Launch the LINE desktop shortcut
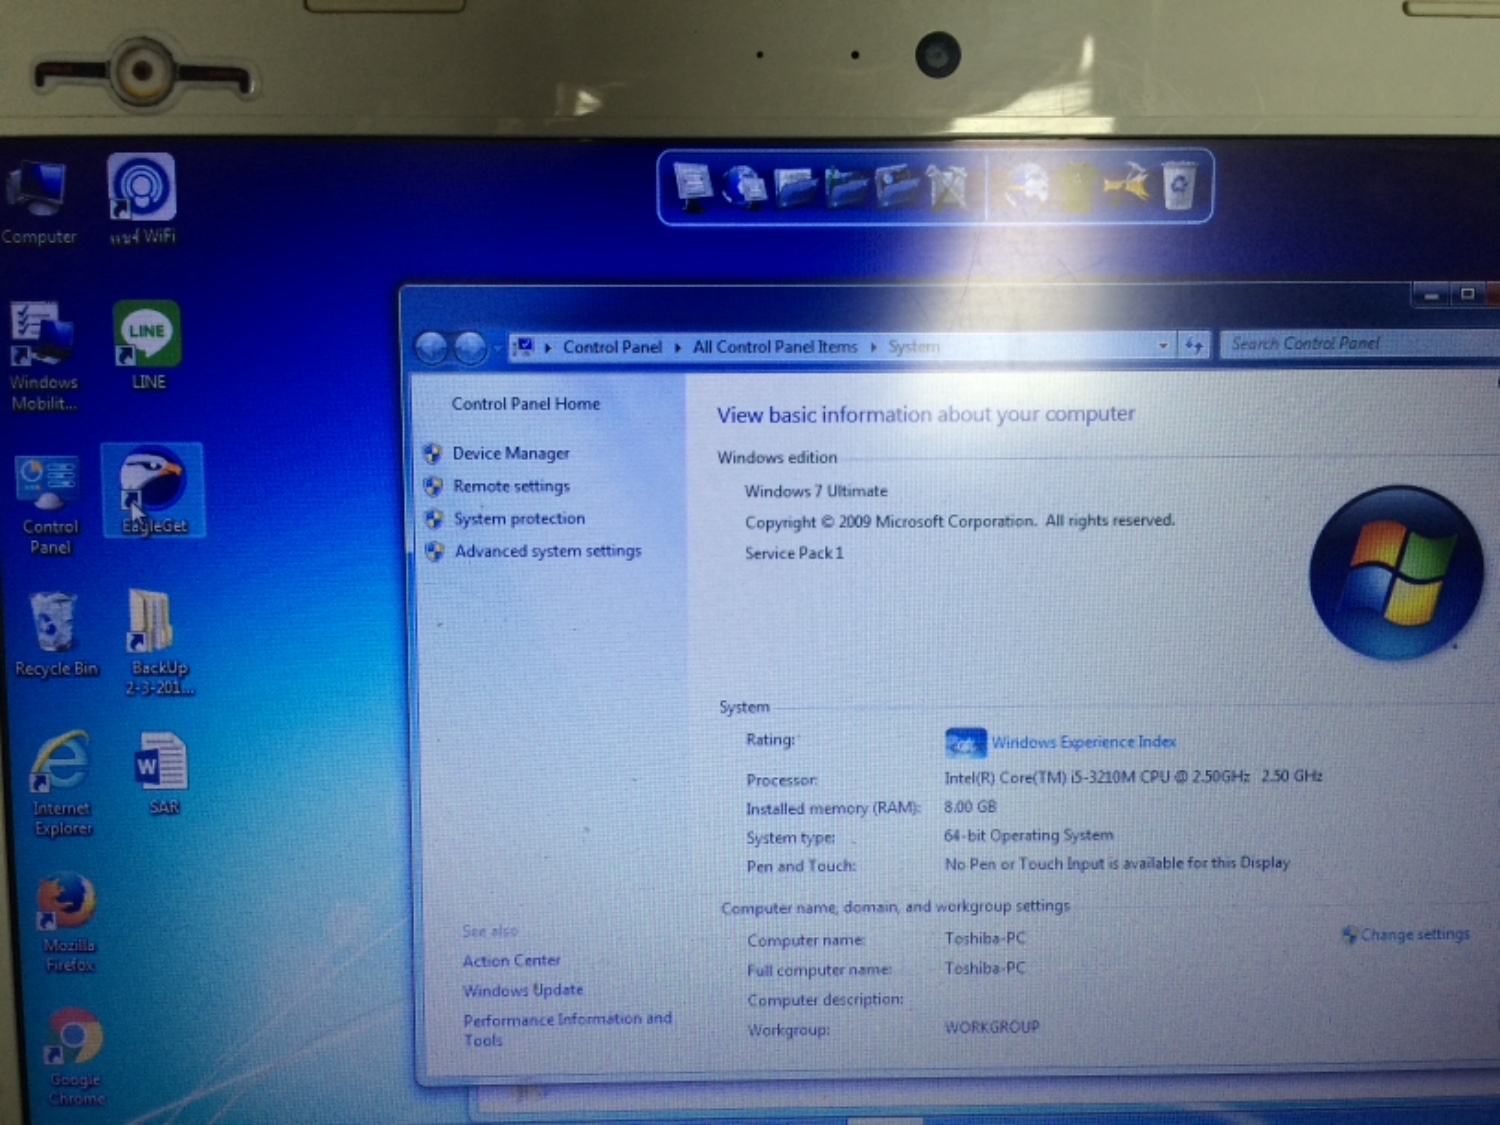The height and width of the screenshot is (1125, 1500). point(147,345)
